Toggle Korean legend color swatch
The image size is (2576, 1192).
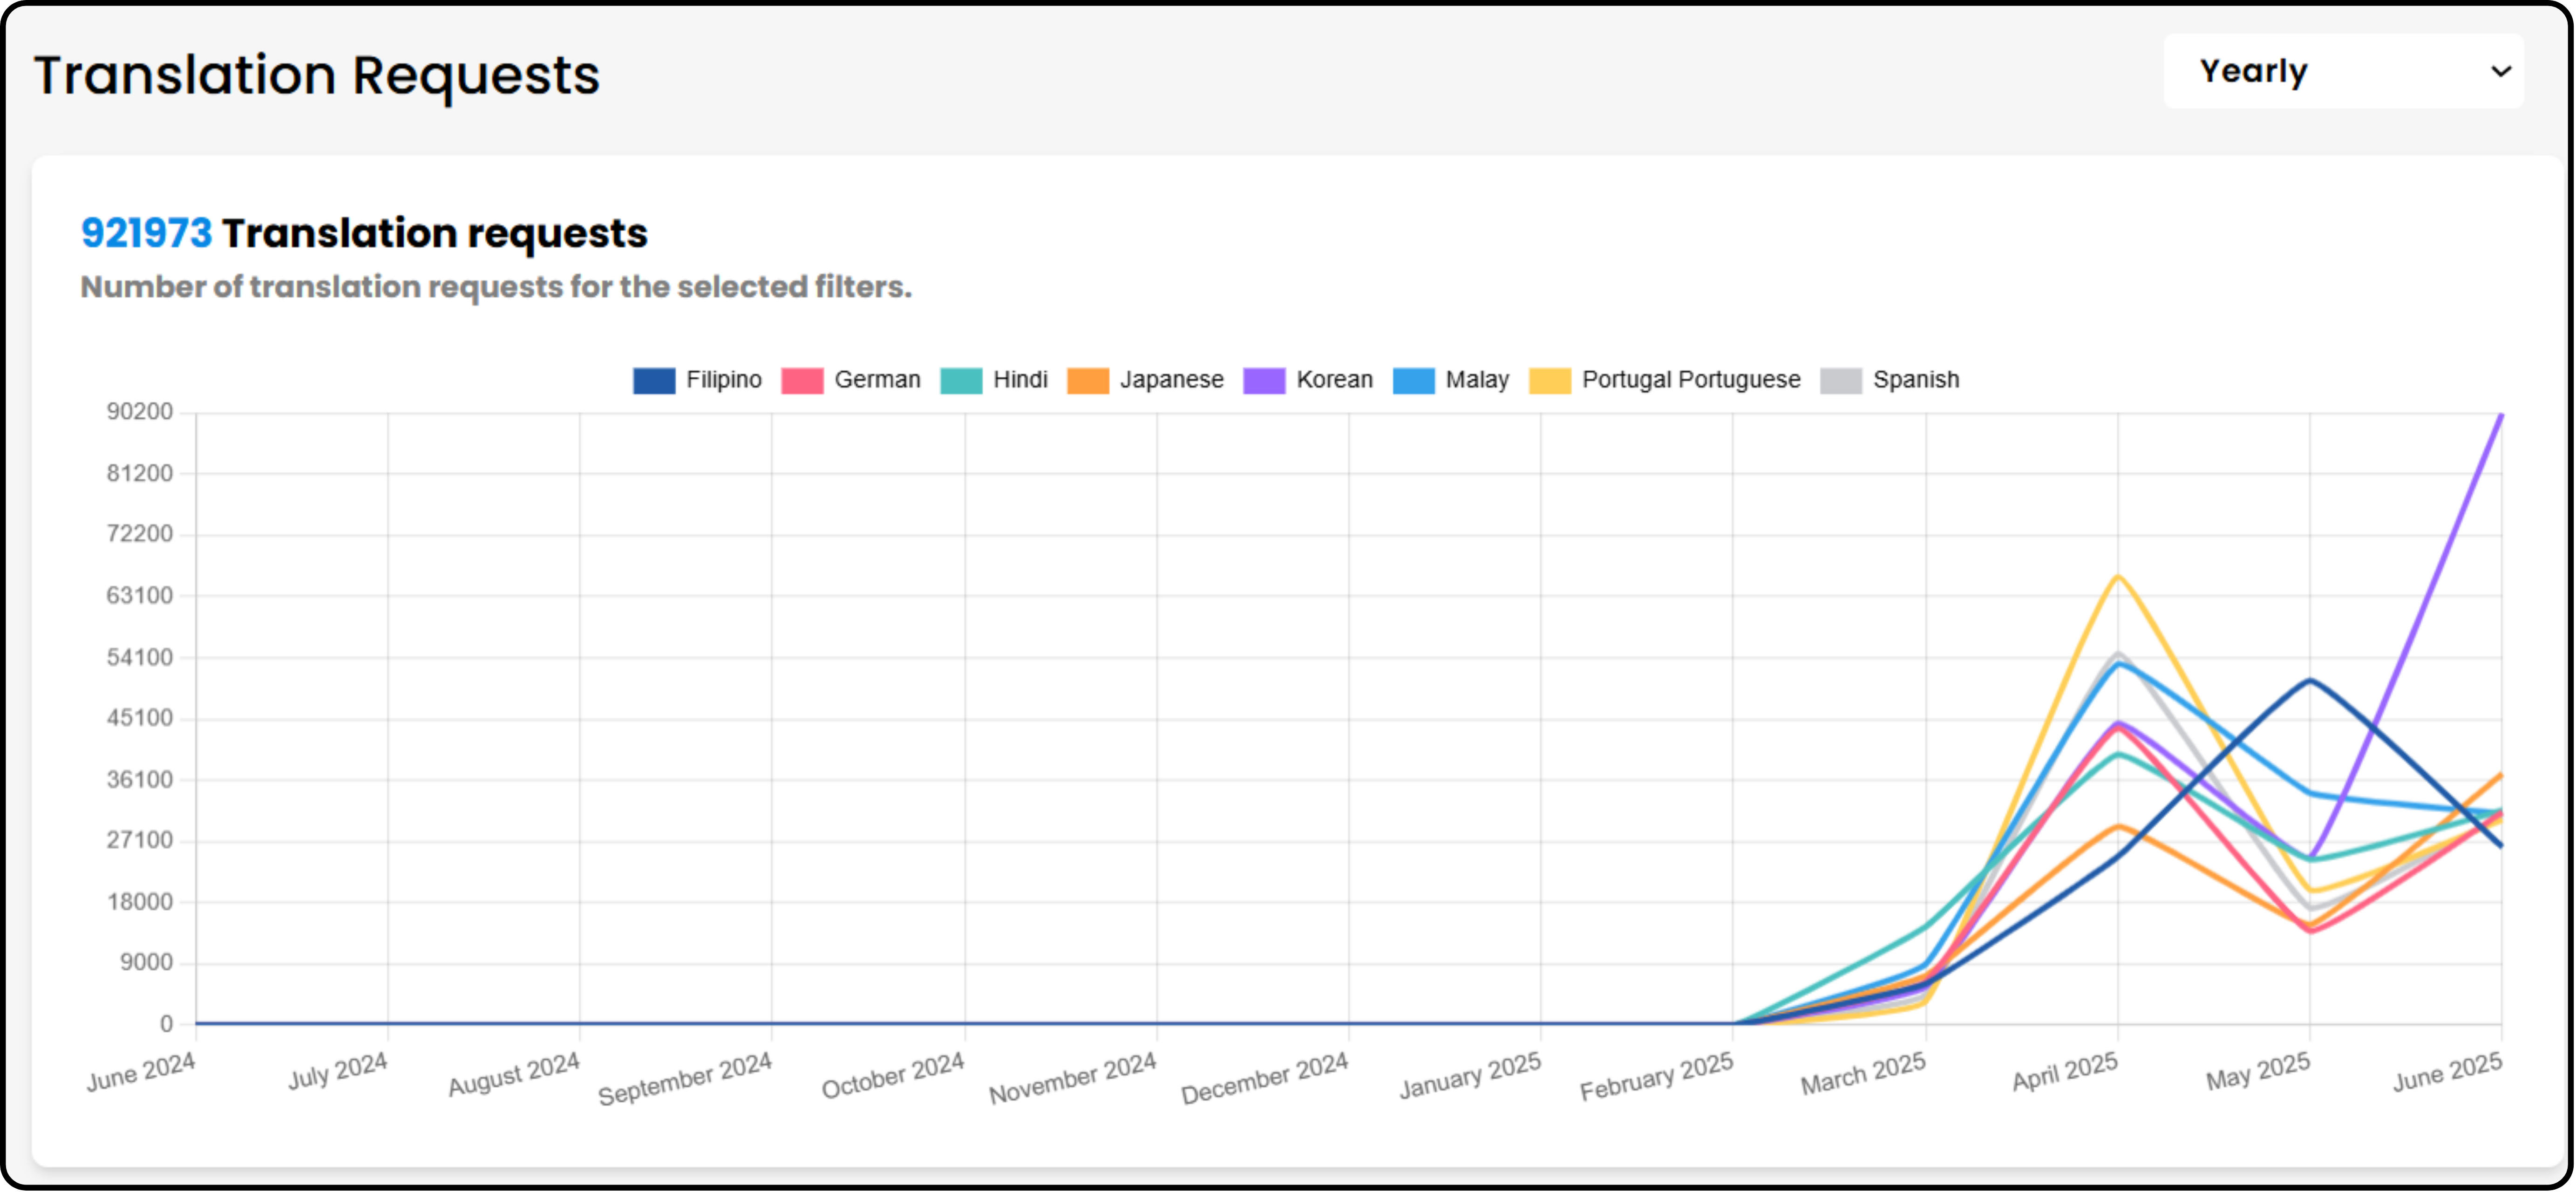[1264, 381]
